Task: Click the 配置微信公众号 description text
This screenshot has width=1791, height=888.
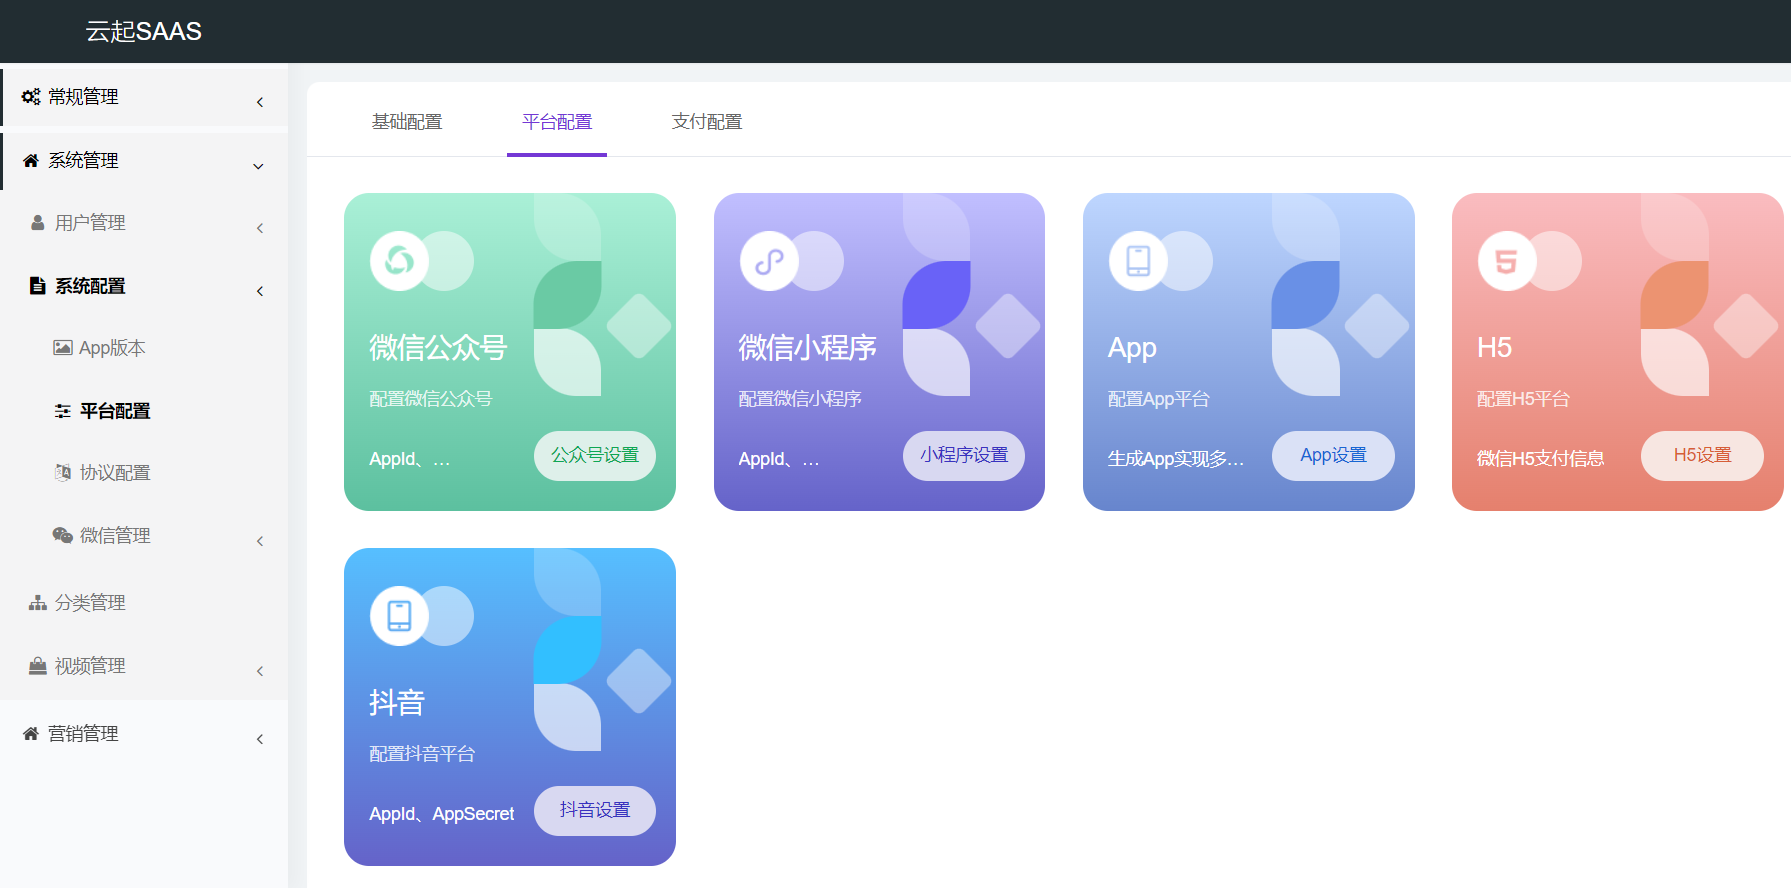Action: [x=431, y=399]
